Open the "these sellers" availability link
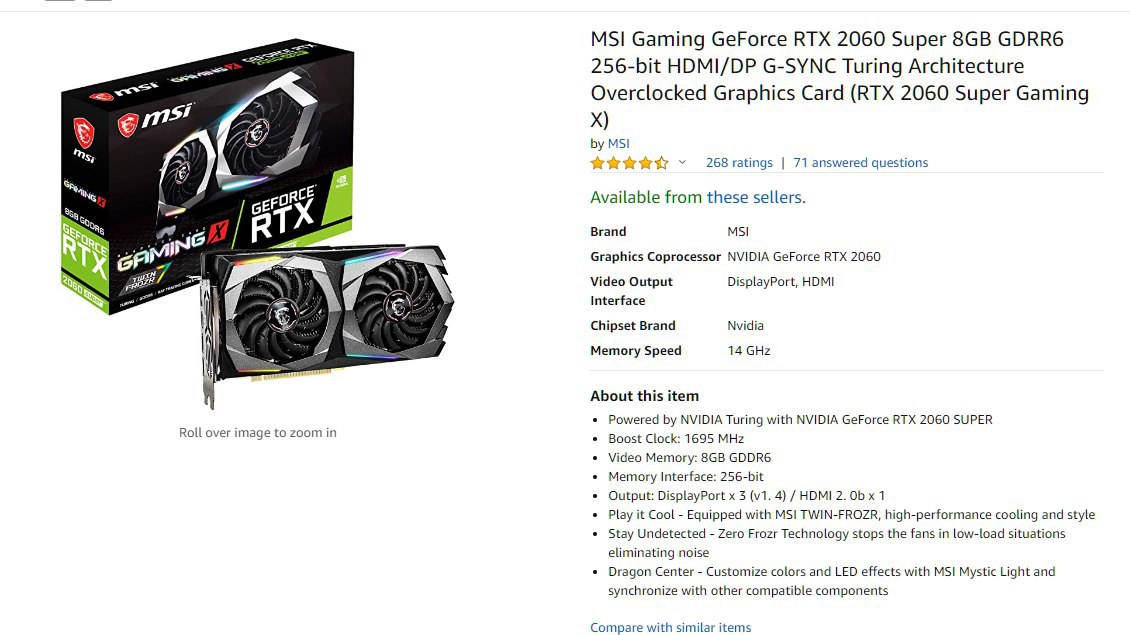This screenshot has height=635, width=1130. (756, 197)
